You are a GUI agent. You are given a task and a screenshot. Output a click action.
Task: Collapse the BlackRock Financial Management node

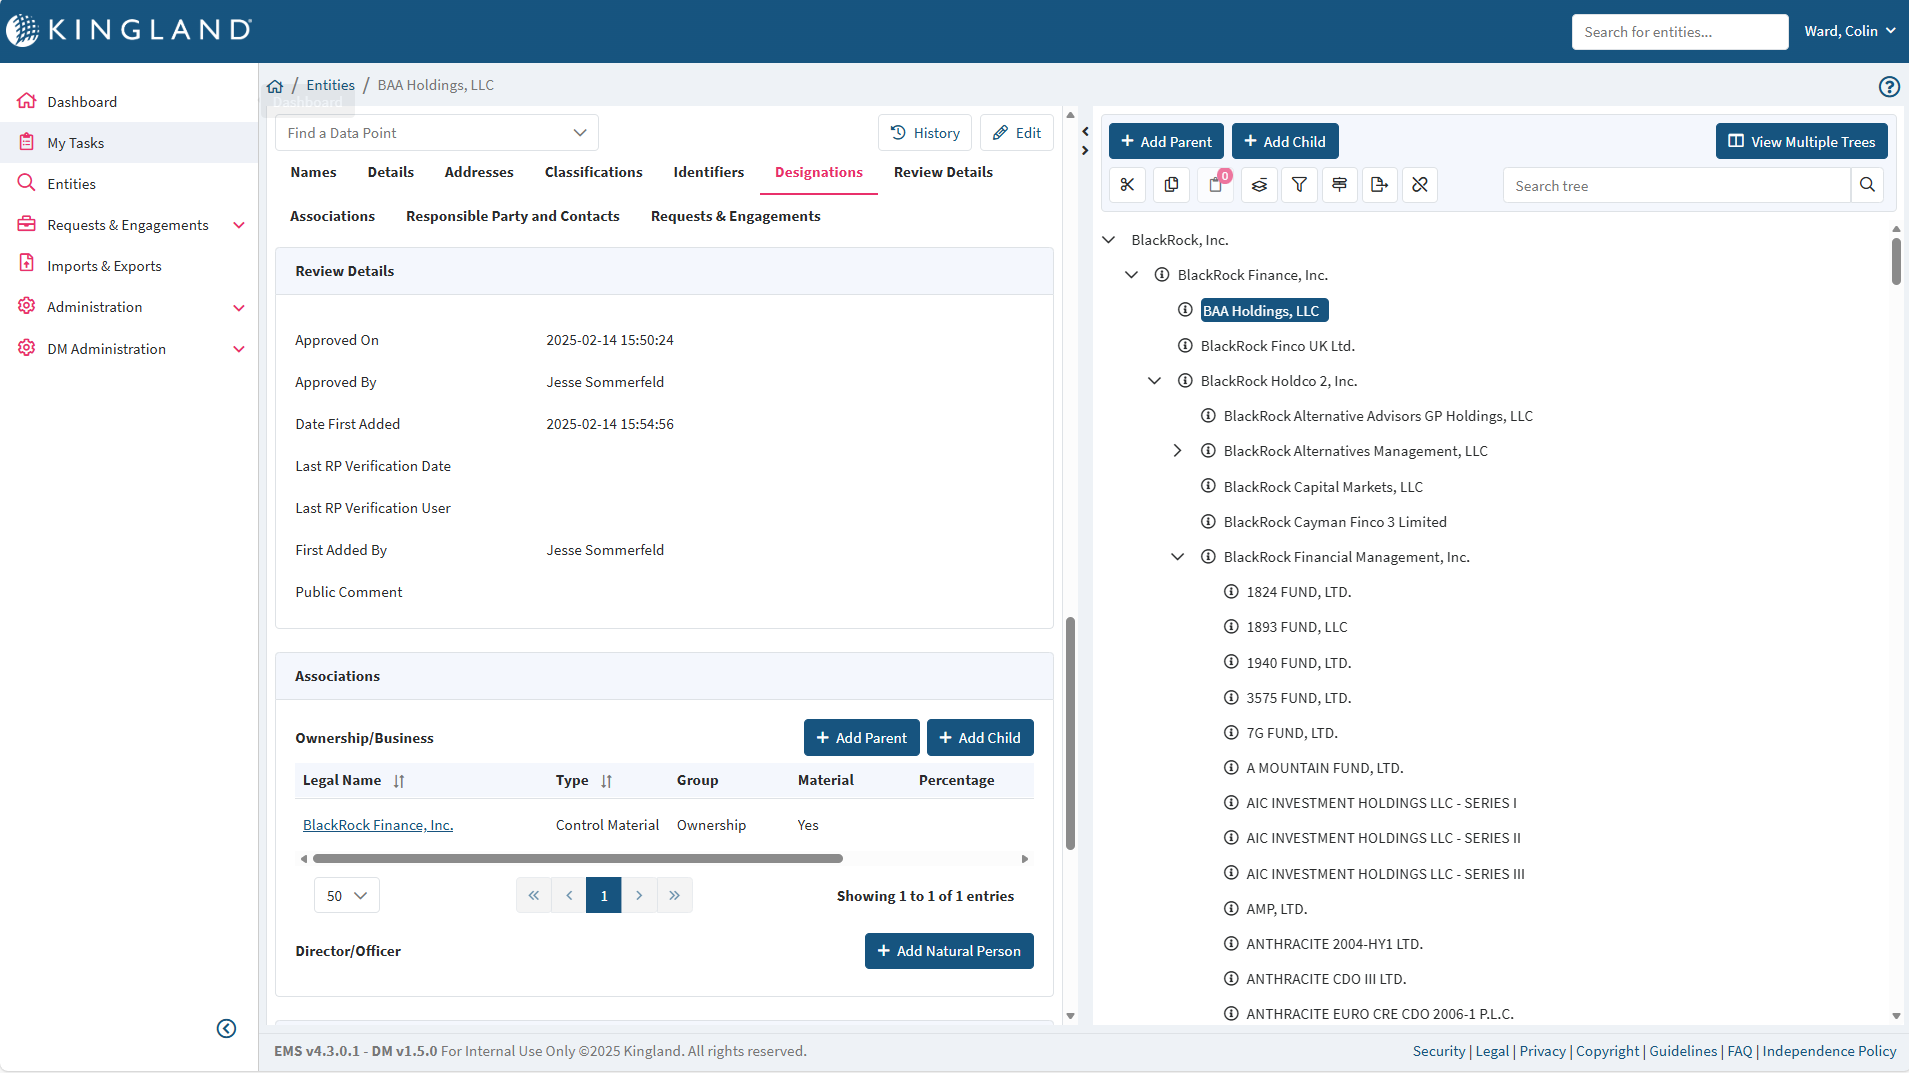point(1177,557)
